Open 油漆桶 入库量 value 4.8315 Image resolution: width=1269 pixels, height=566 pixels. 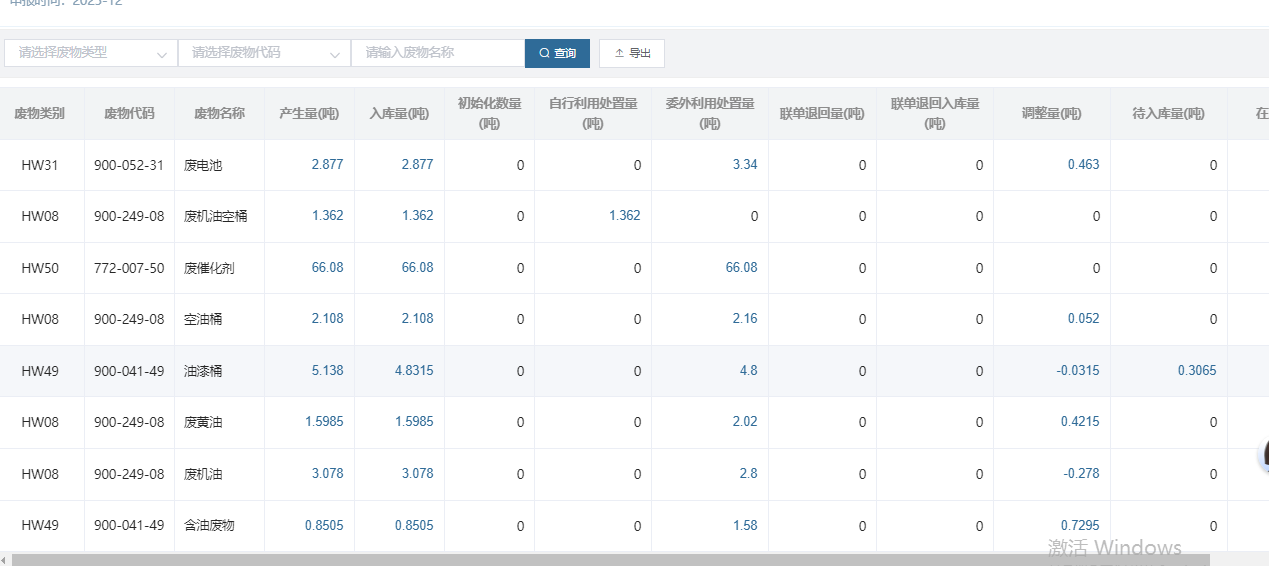pyautogui.click(x=413, y=371)
